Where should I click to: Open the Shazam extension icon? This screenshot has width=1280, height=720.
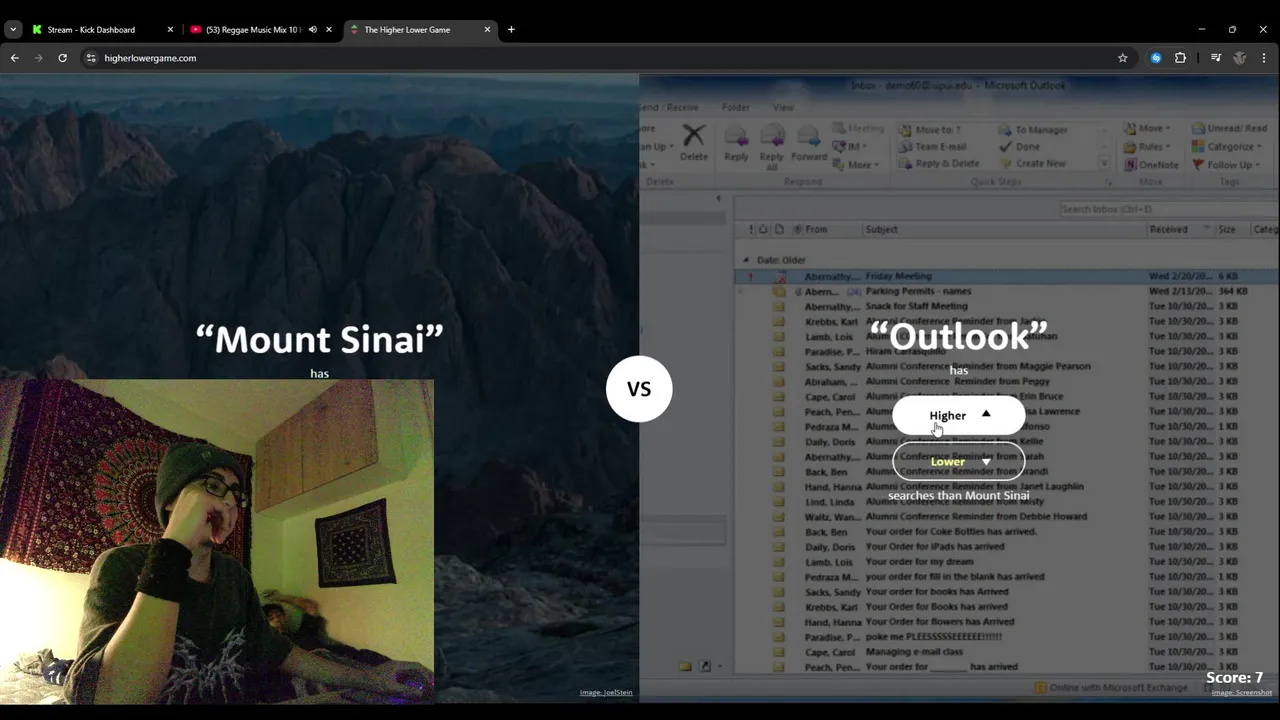pos(1156,58)
